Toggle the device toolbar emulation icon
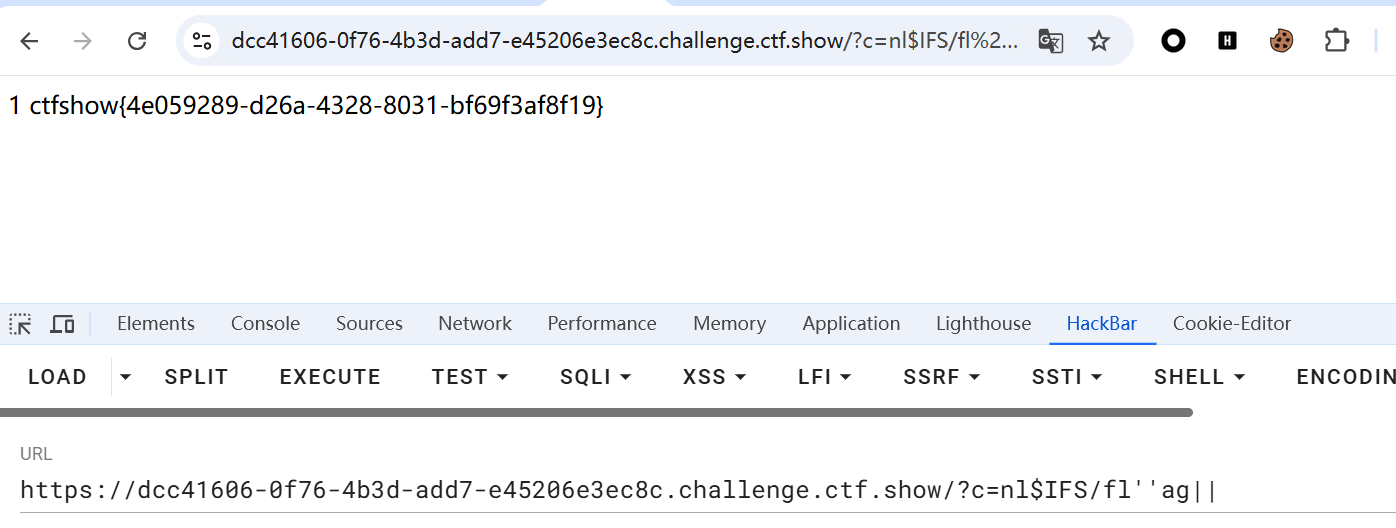 point(62,324)
